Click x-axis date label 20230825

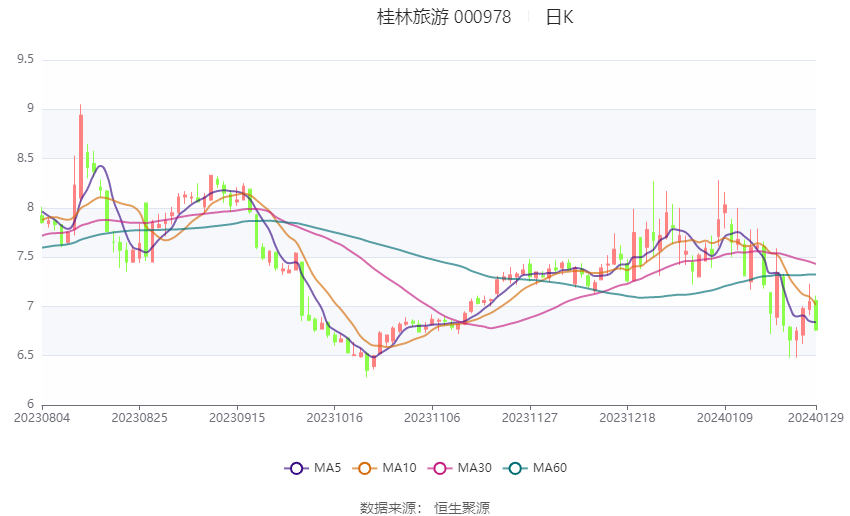[139, 418]
